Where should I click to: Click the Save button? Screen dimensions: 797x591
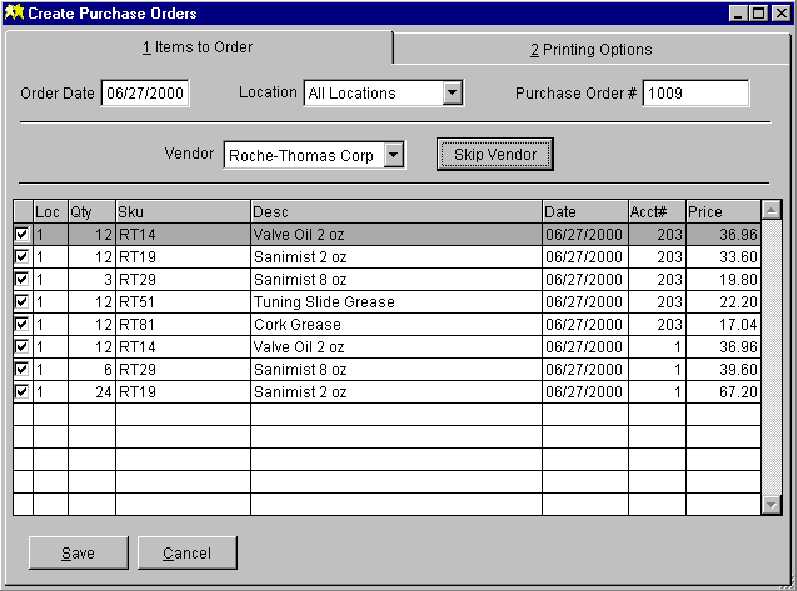pos(78,553)
